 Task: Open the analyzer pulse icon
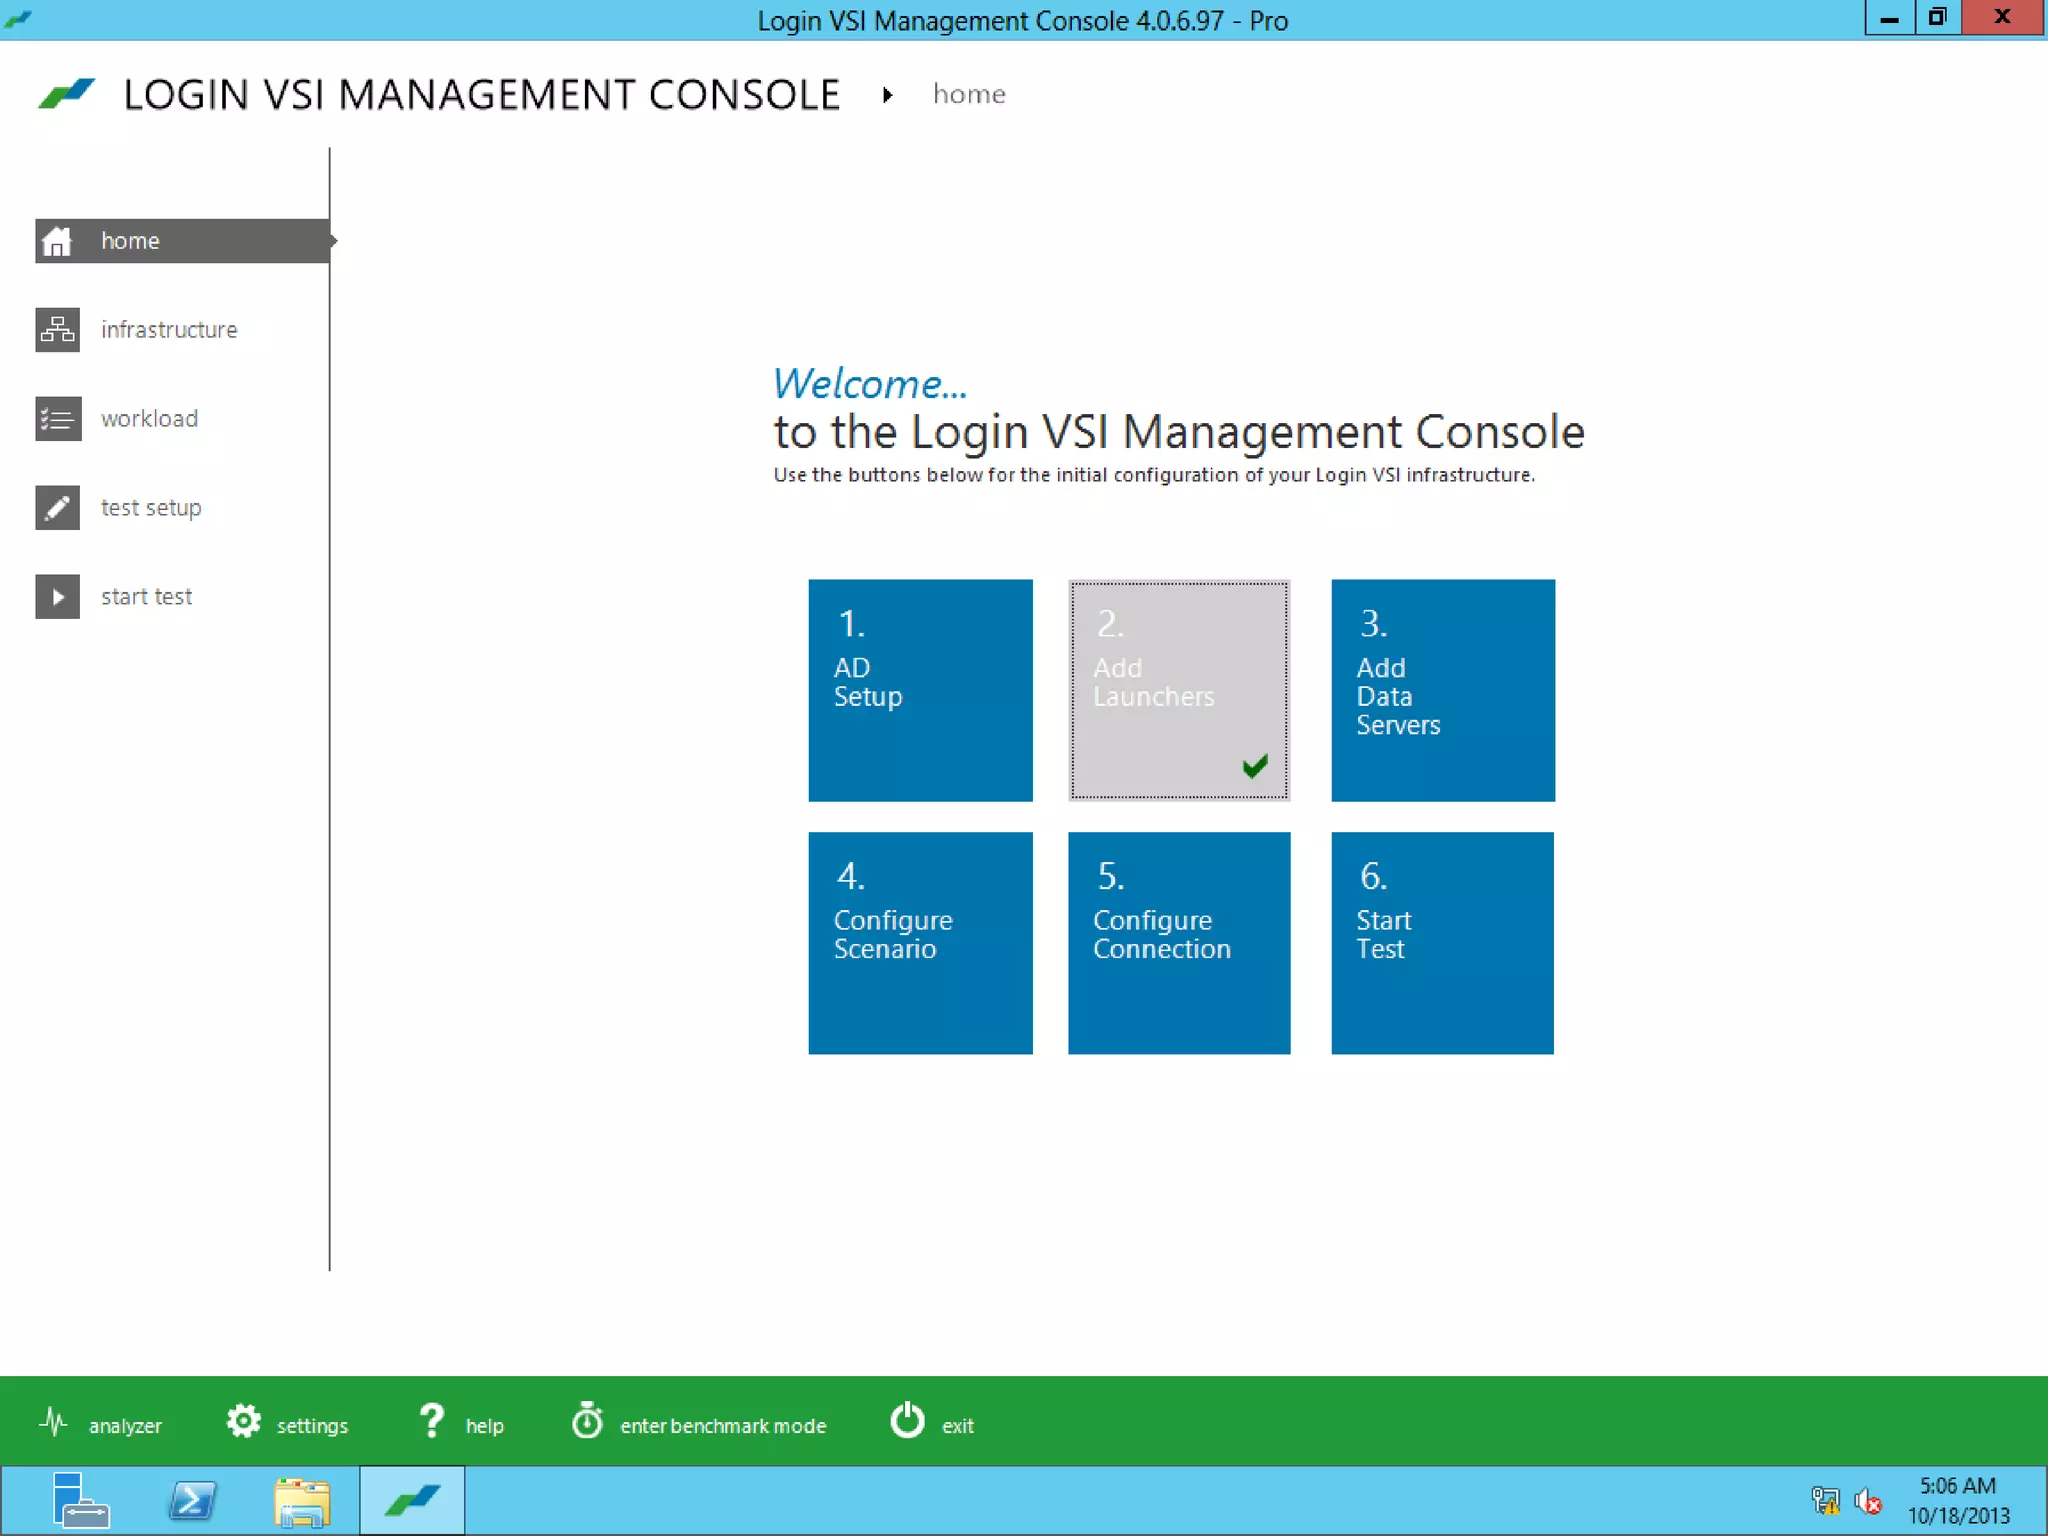pos(54,1422)
